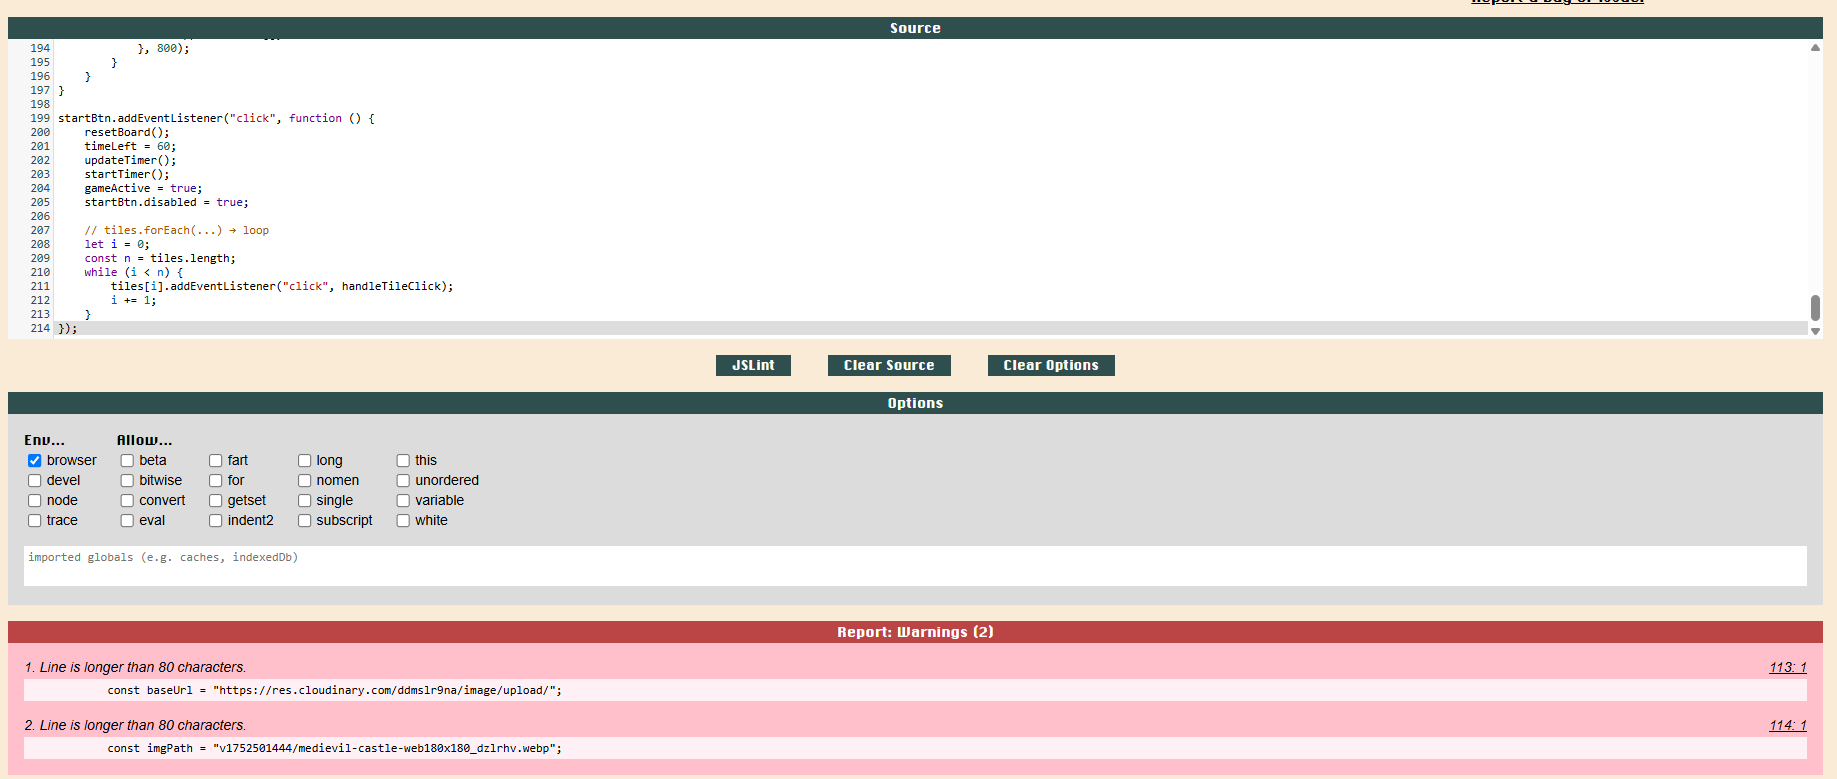1837x779 pixels.
Task: Check the getset option
Action: point(215,501)
